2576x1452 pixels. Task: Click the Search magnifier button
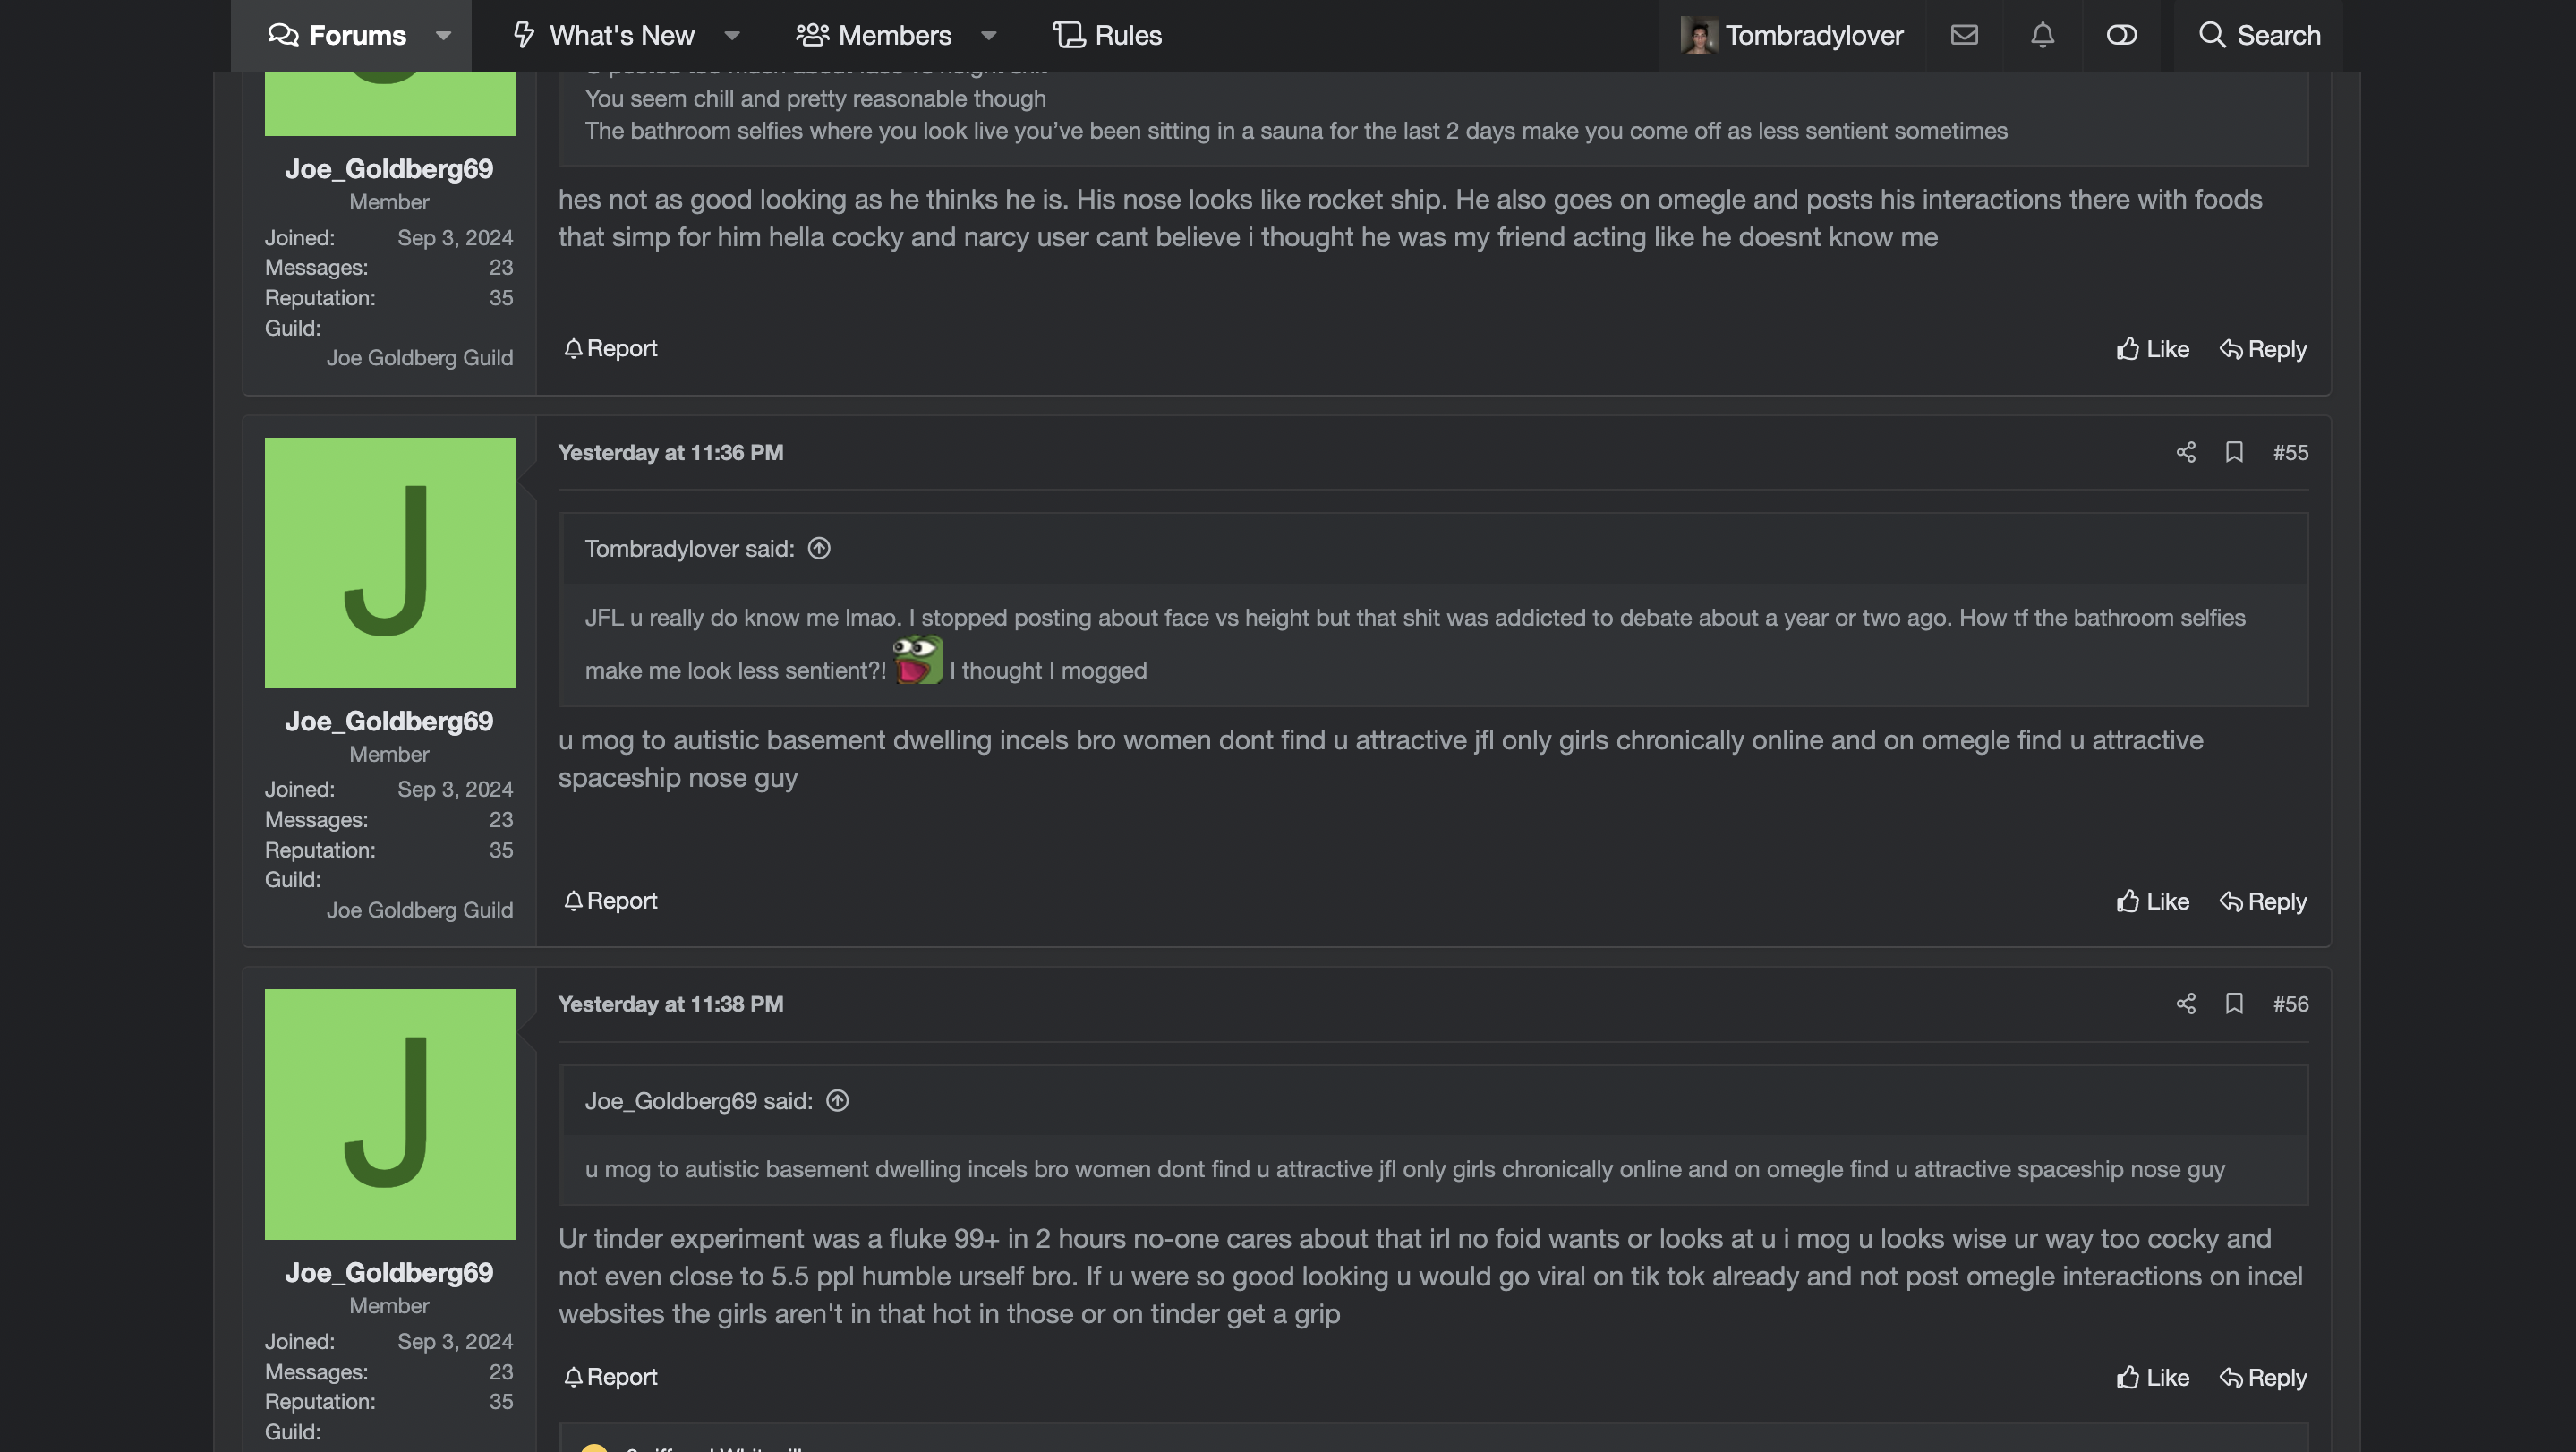click(x=2258, y=35)
